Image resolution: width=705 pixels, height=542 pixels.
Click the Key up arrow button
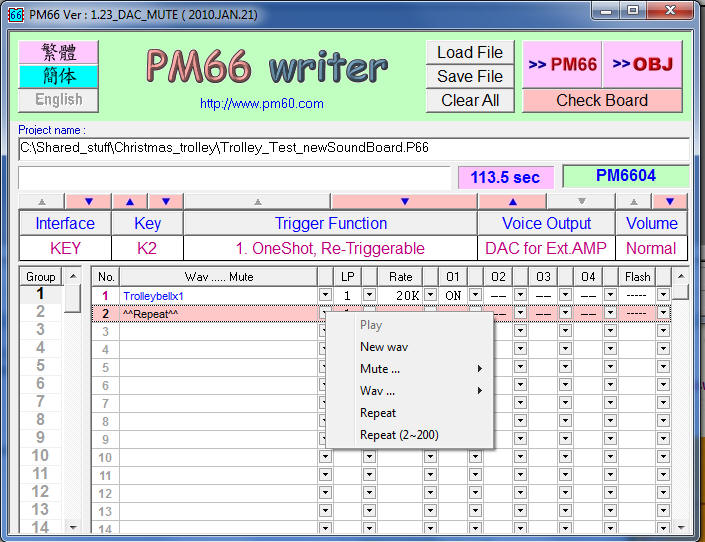(x=129, y=201)
